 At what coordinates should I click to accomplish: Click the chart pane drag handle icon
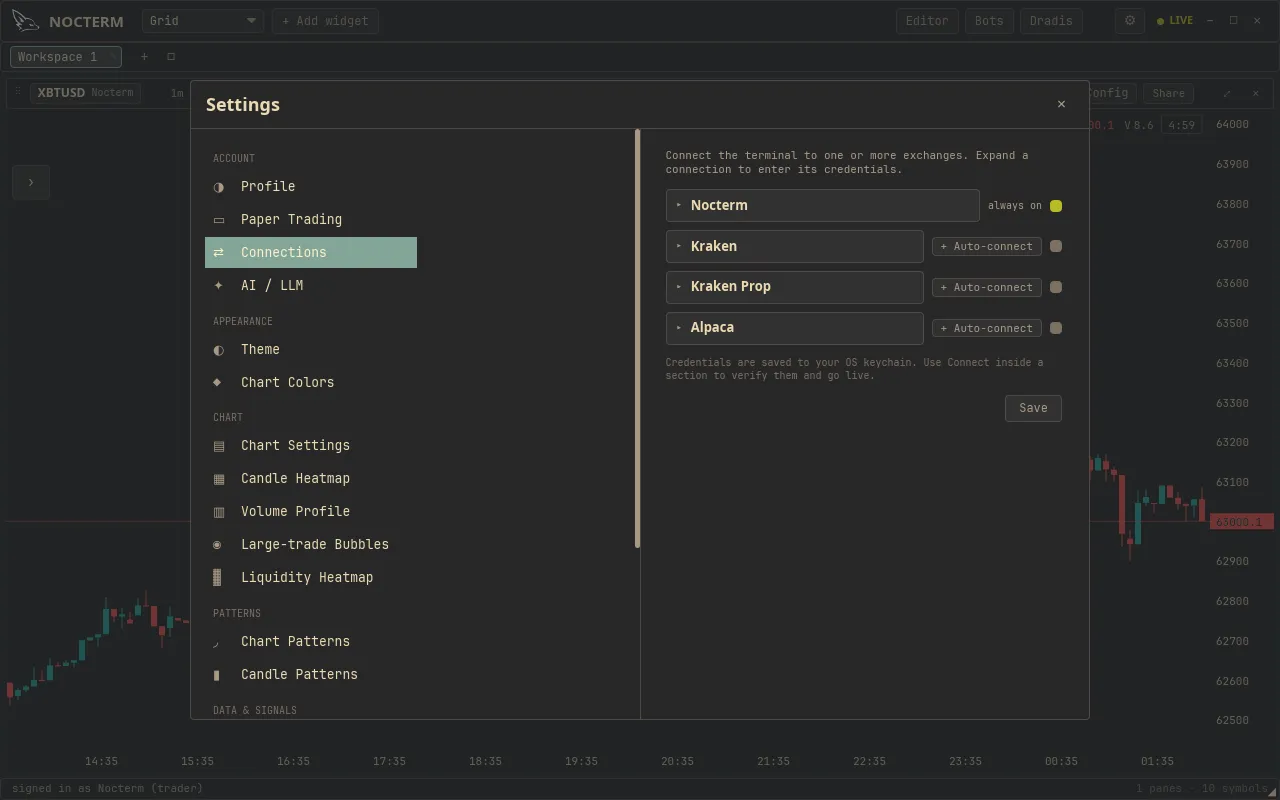pyautogui.click(x=18, y=92)
